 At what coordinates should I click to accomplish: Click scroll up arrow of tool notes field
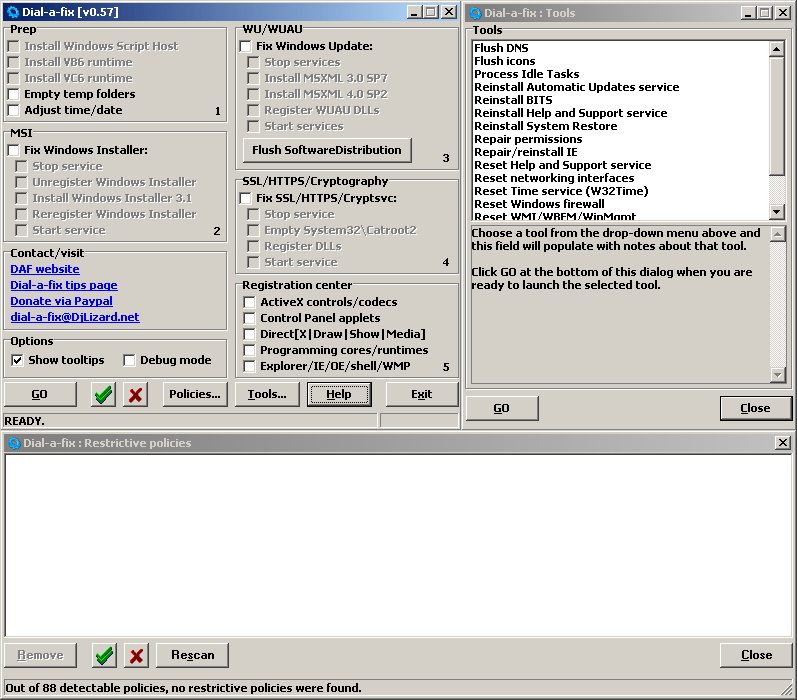pos(778,234)
